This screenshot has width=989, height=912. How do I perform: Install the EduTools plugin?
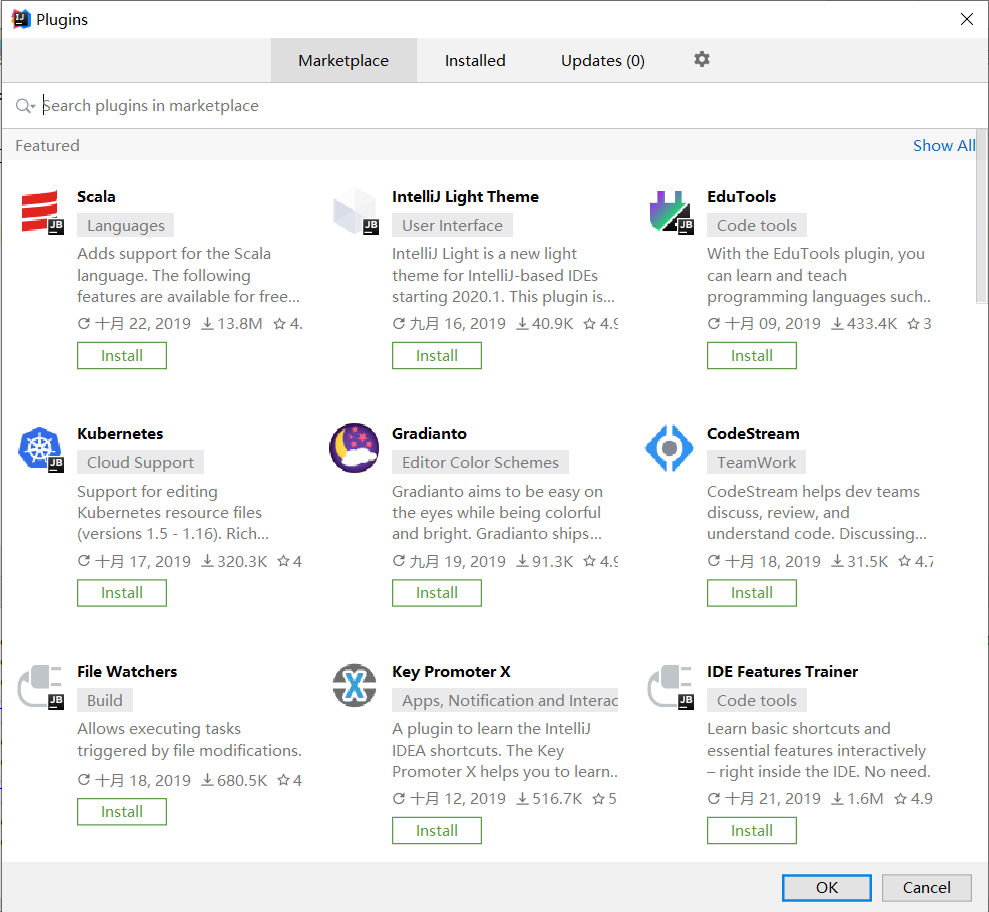tap(751, 356)
